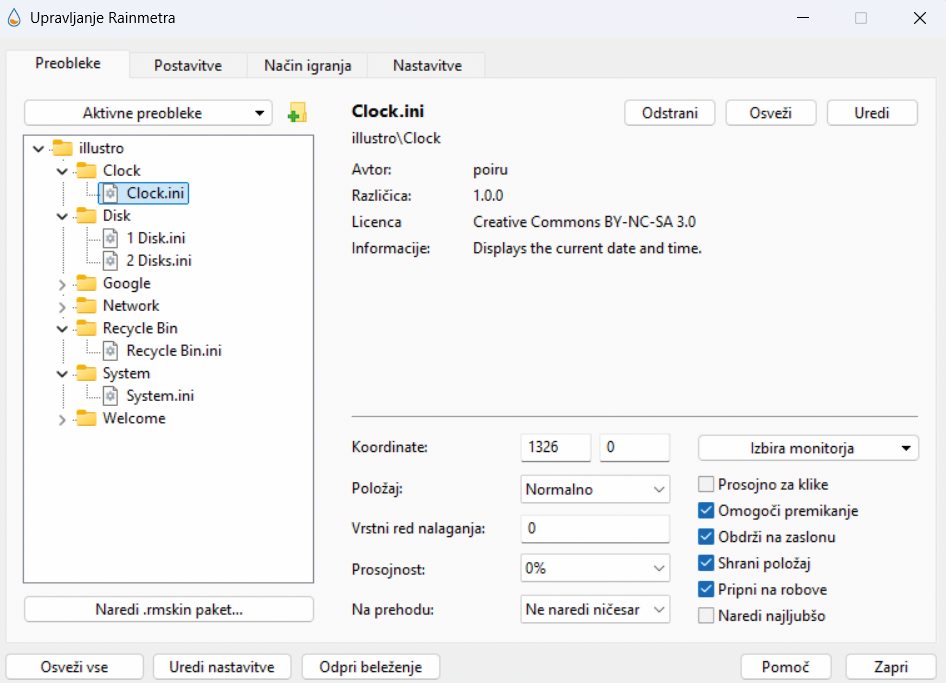Open the Prosojnost combo box showing 0%

(595, 568)
